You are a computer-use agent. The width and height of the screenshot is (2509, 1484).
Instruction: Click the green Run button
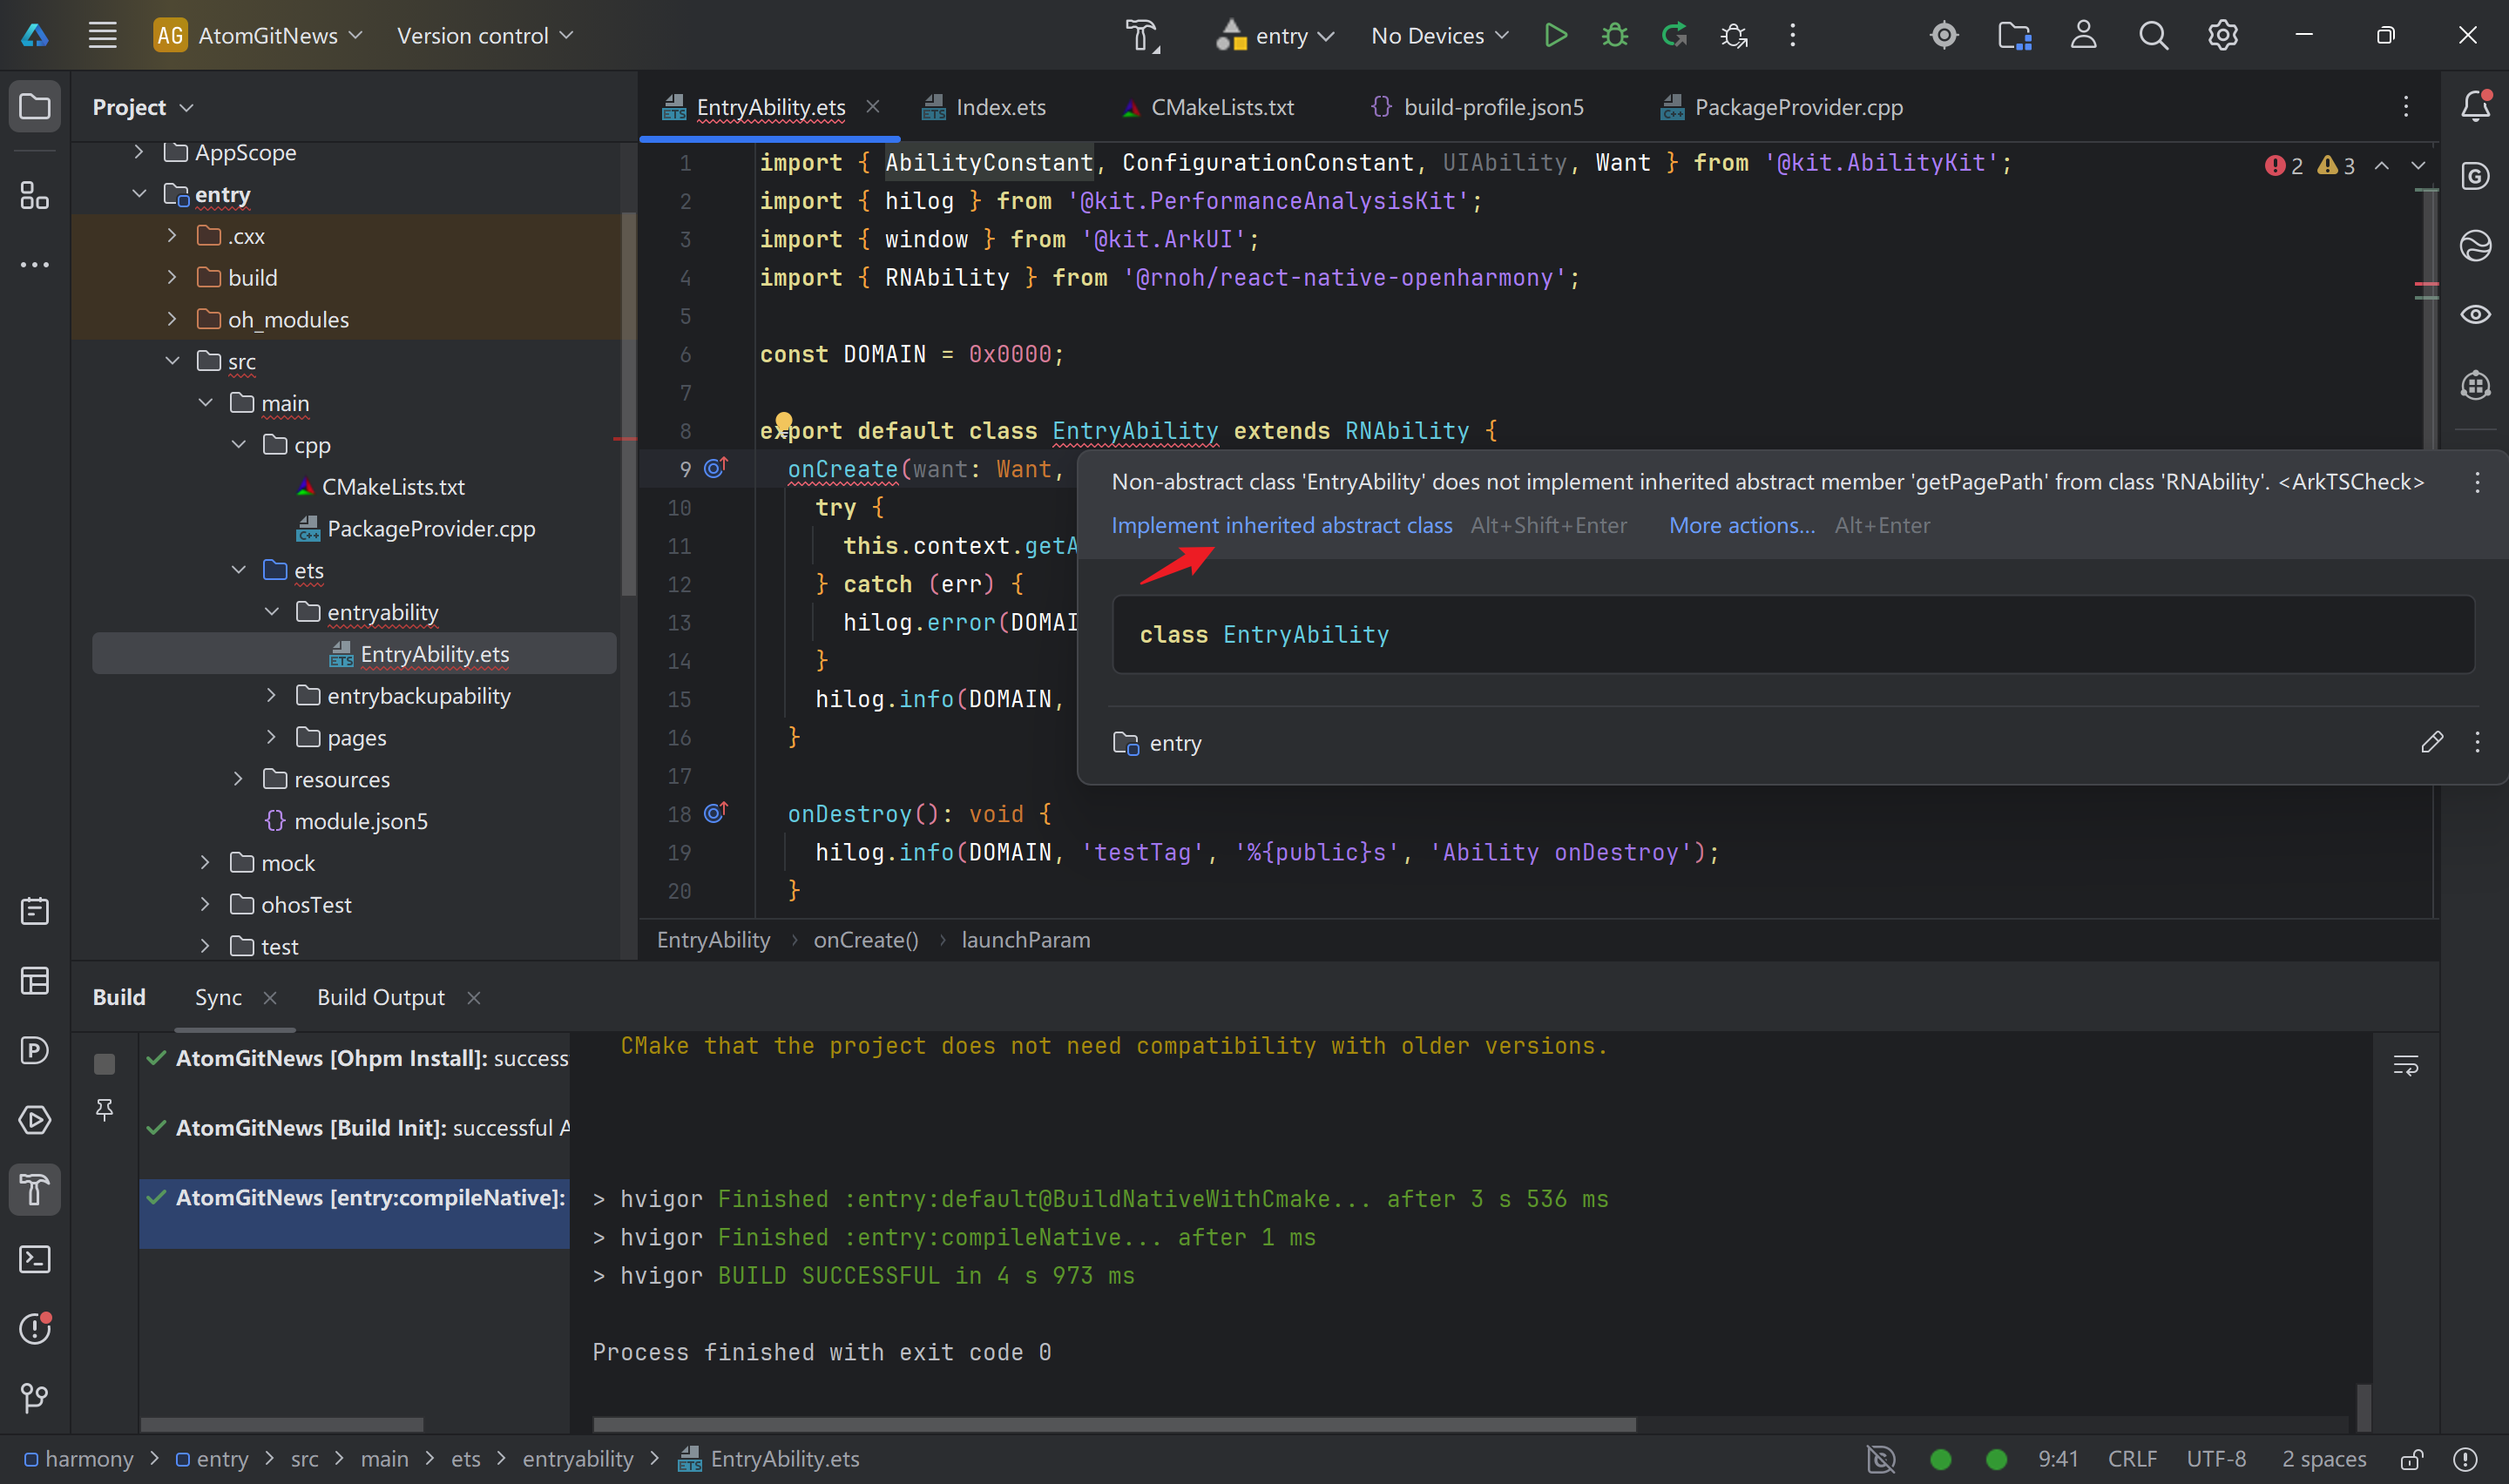1555,36
